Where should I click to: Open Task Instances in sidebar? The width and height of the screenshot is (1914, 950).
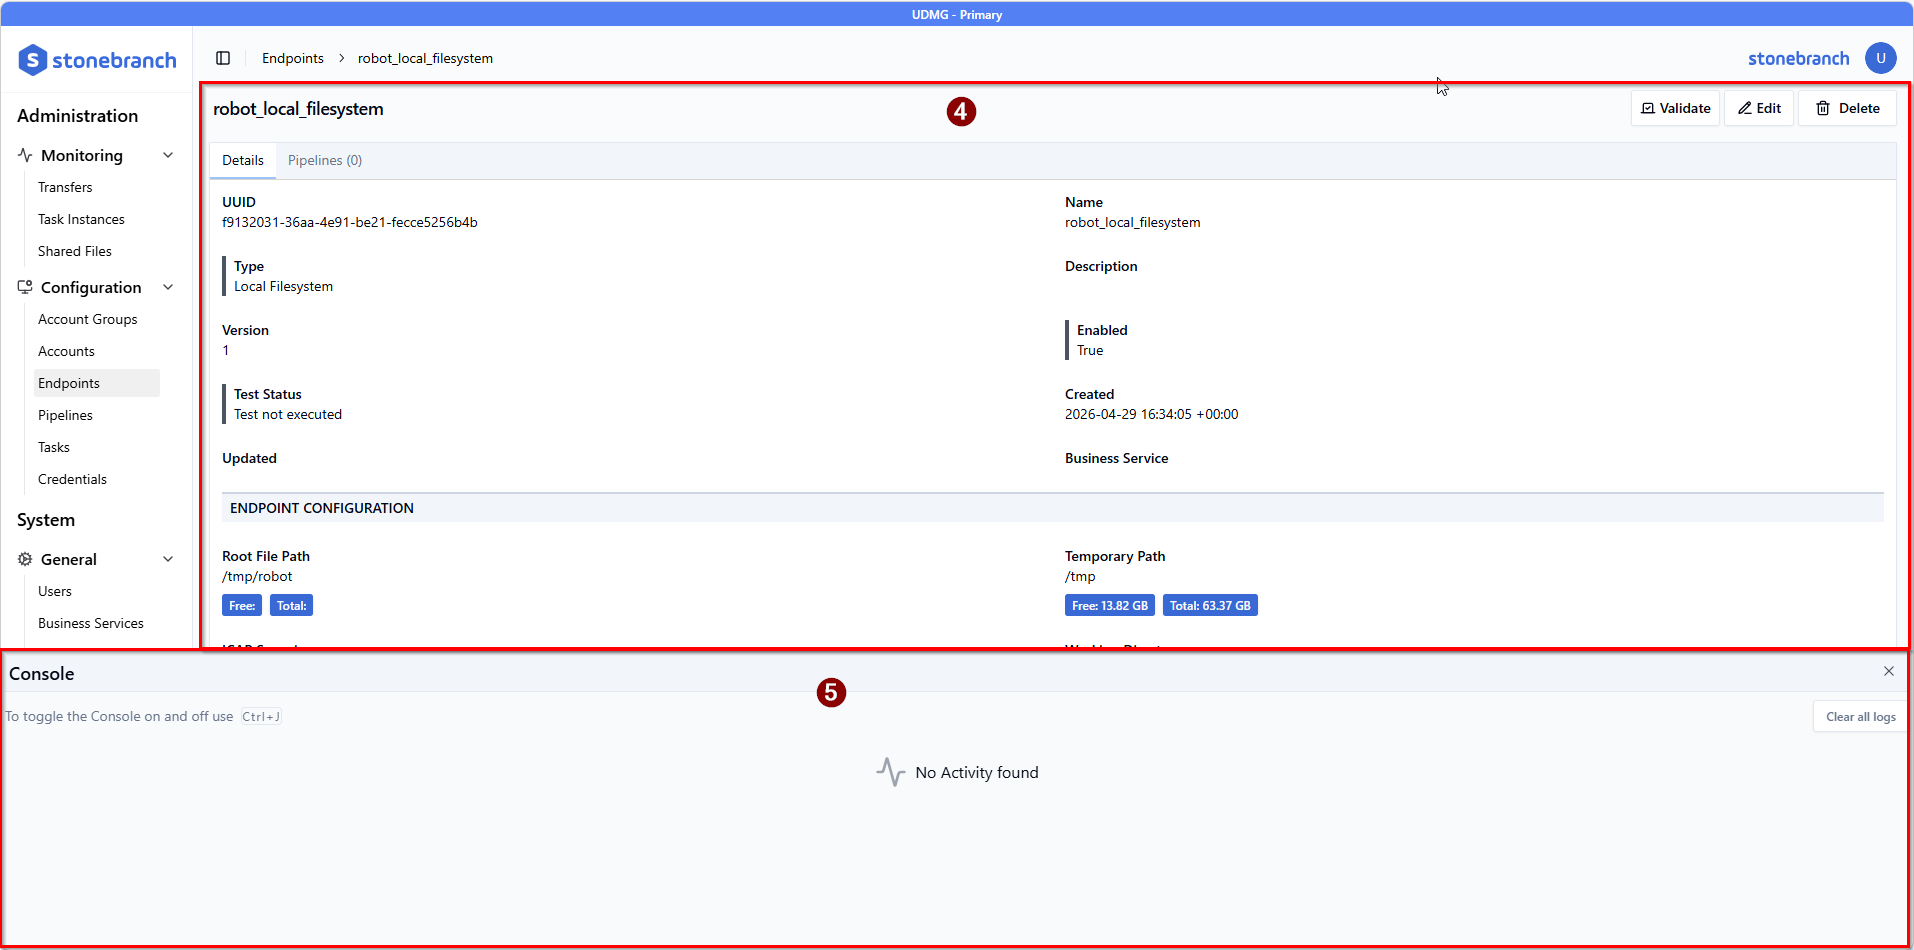coord(81,219)
